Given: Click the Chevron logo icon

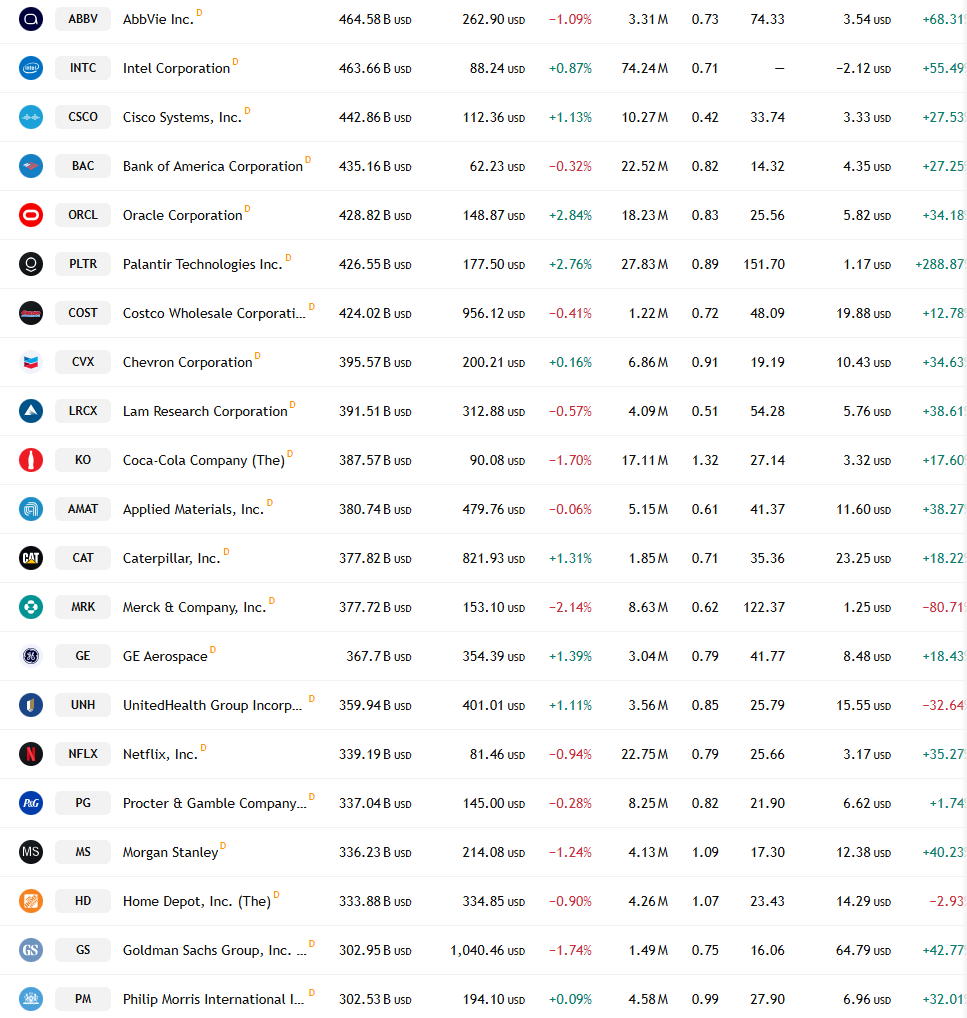Looking at the screenshot, I should point(31,362).
